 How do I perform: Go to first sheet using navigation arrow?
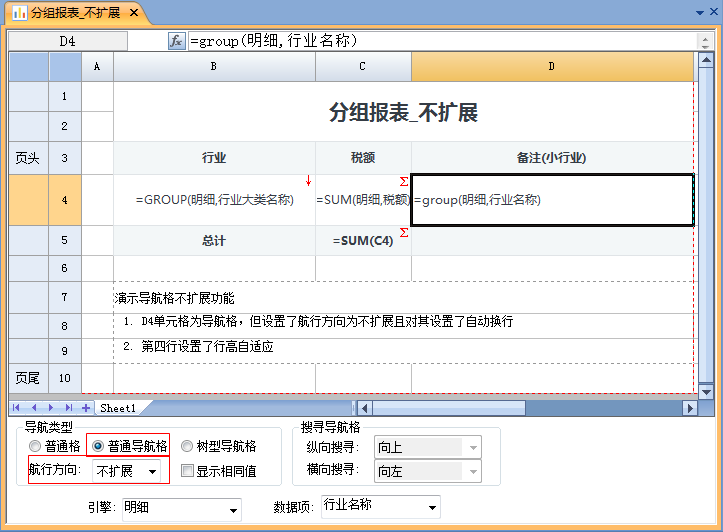pyautogui.click(x=18, y=408)
